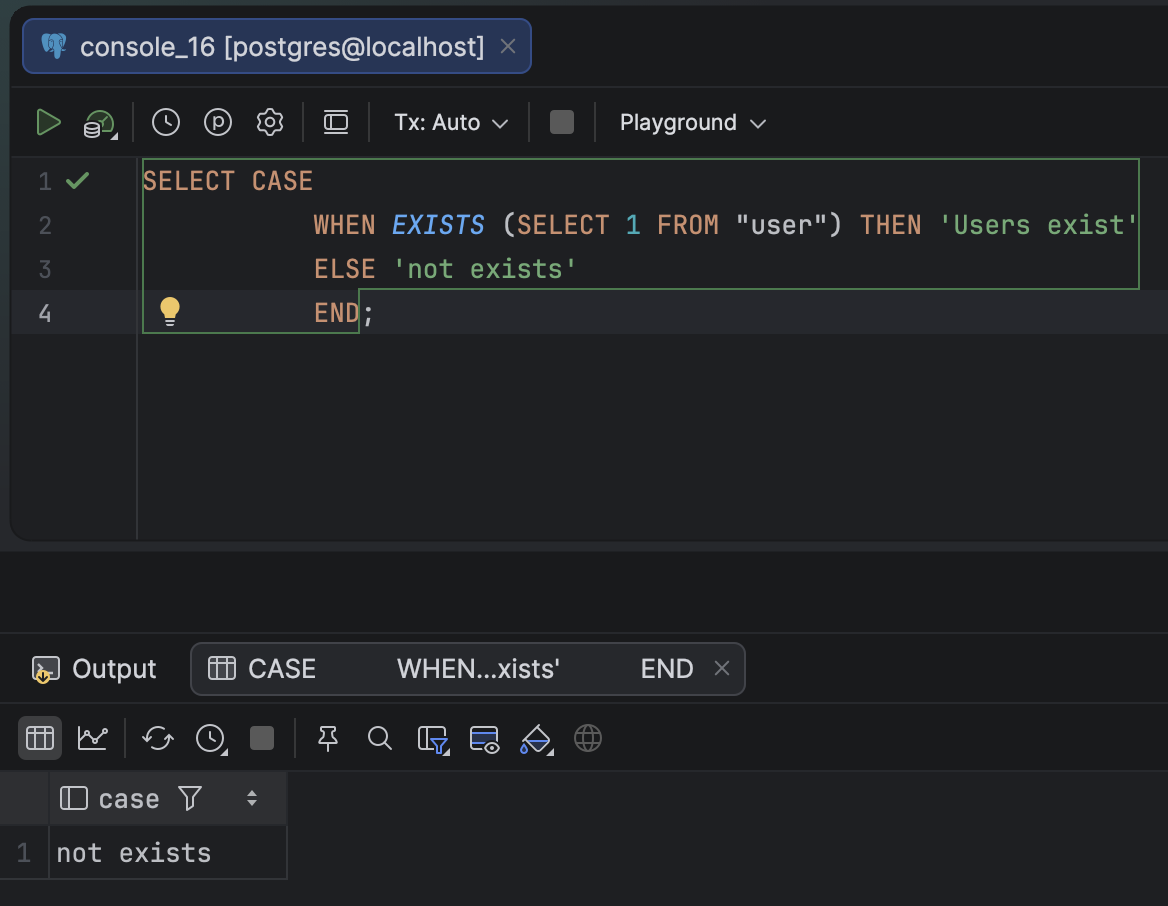Viewport: 1168px width, 906px height.
Task: Click the "user" table name in query
Action: point(781,225)
